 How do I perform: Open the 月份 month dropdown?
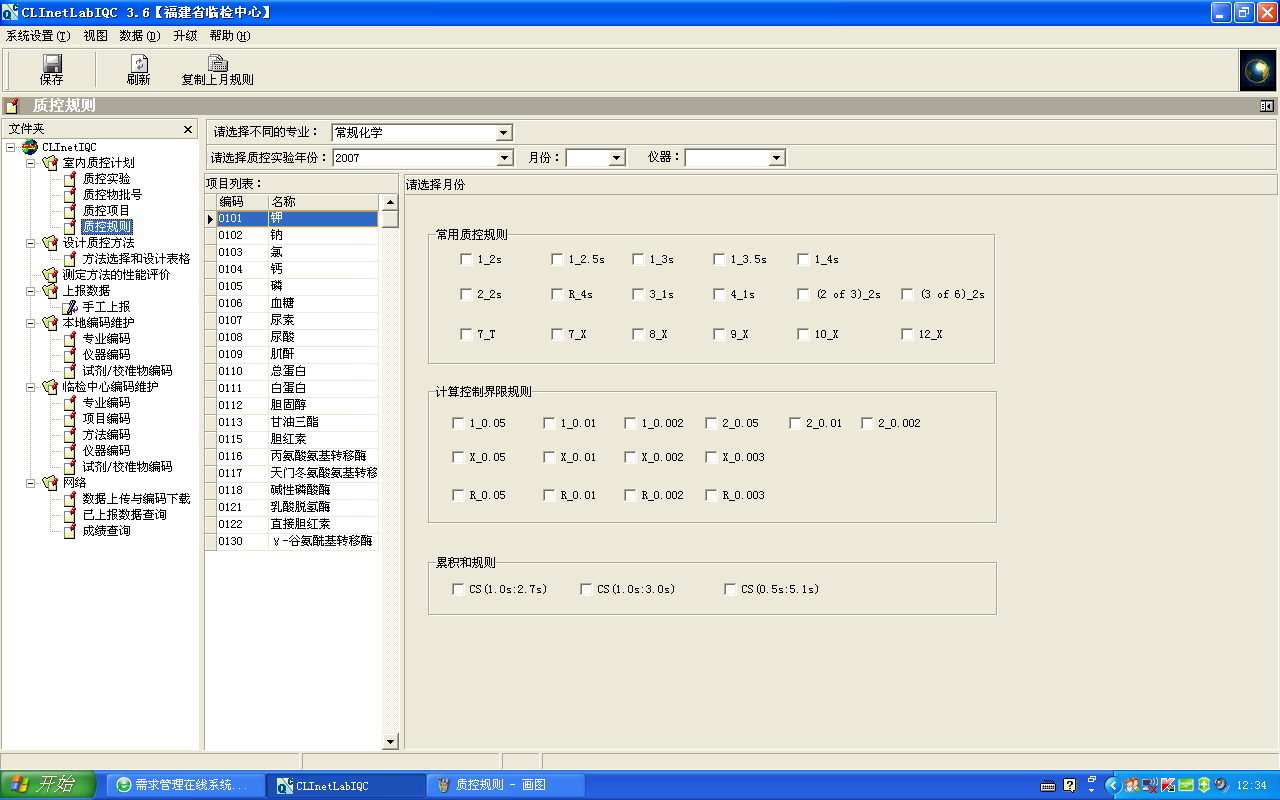click(617, 158)
